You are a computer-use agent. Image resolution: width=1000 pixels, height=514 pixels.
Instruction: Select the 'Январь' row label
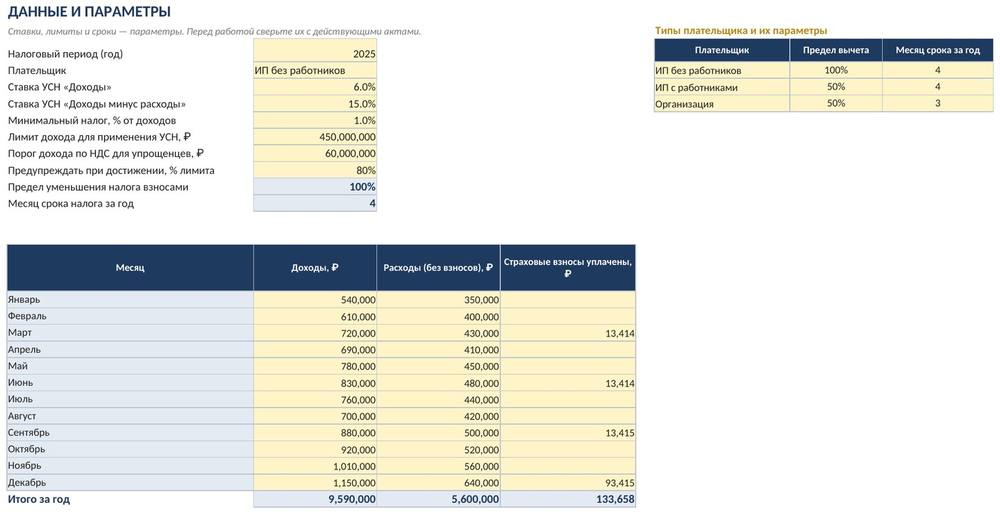click(x=130, y=300)
